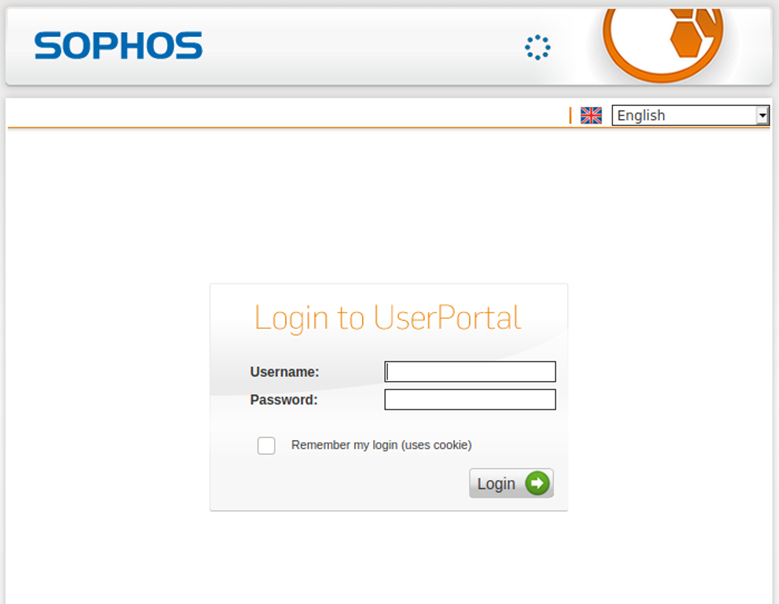Screen dimensions: 779x604
Task: Enable the Remember my login checkbox
Action: click(266, 446)
